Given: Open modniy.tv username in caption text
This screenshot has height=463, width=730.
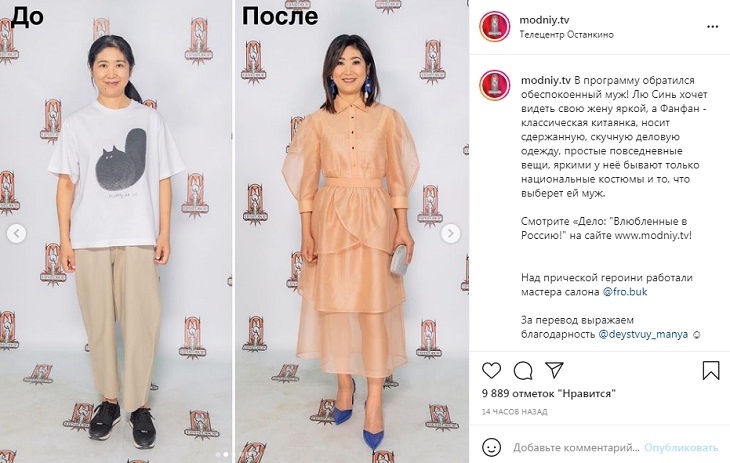Looking at the screenshot, I should pos(546,80).
